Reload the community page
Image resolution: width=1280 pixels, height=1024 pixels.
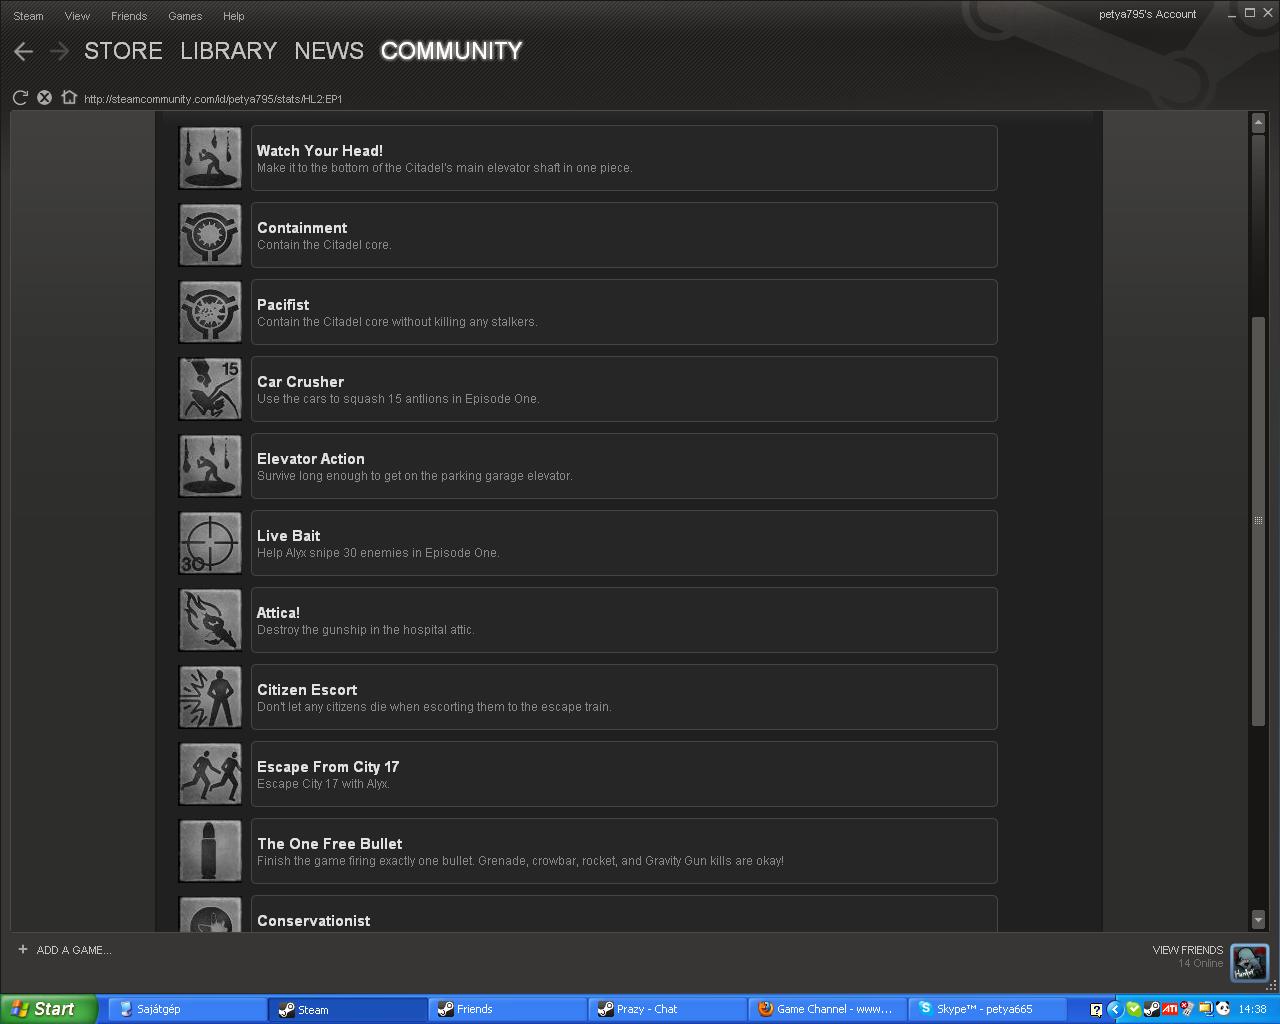point(20,97)
